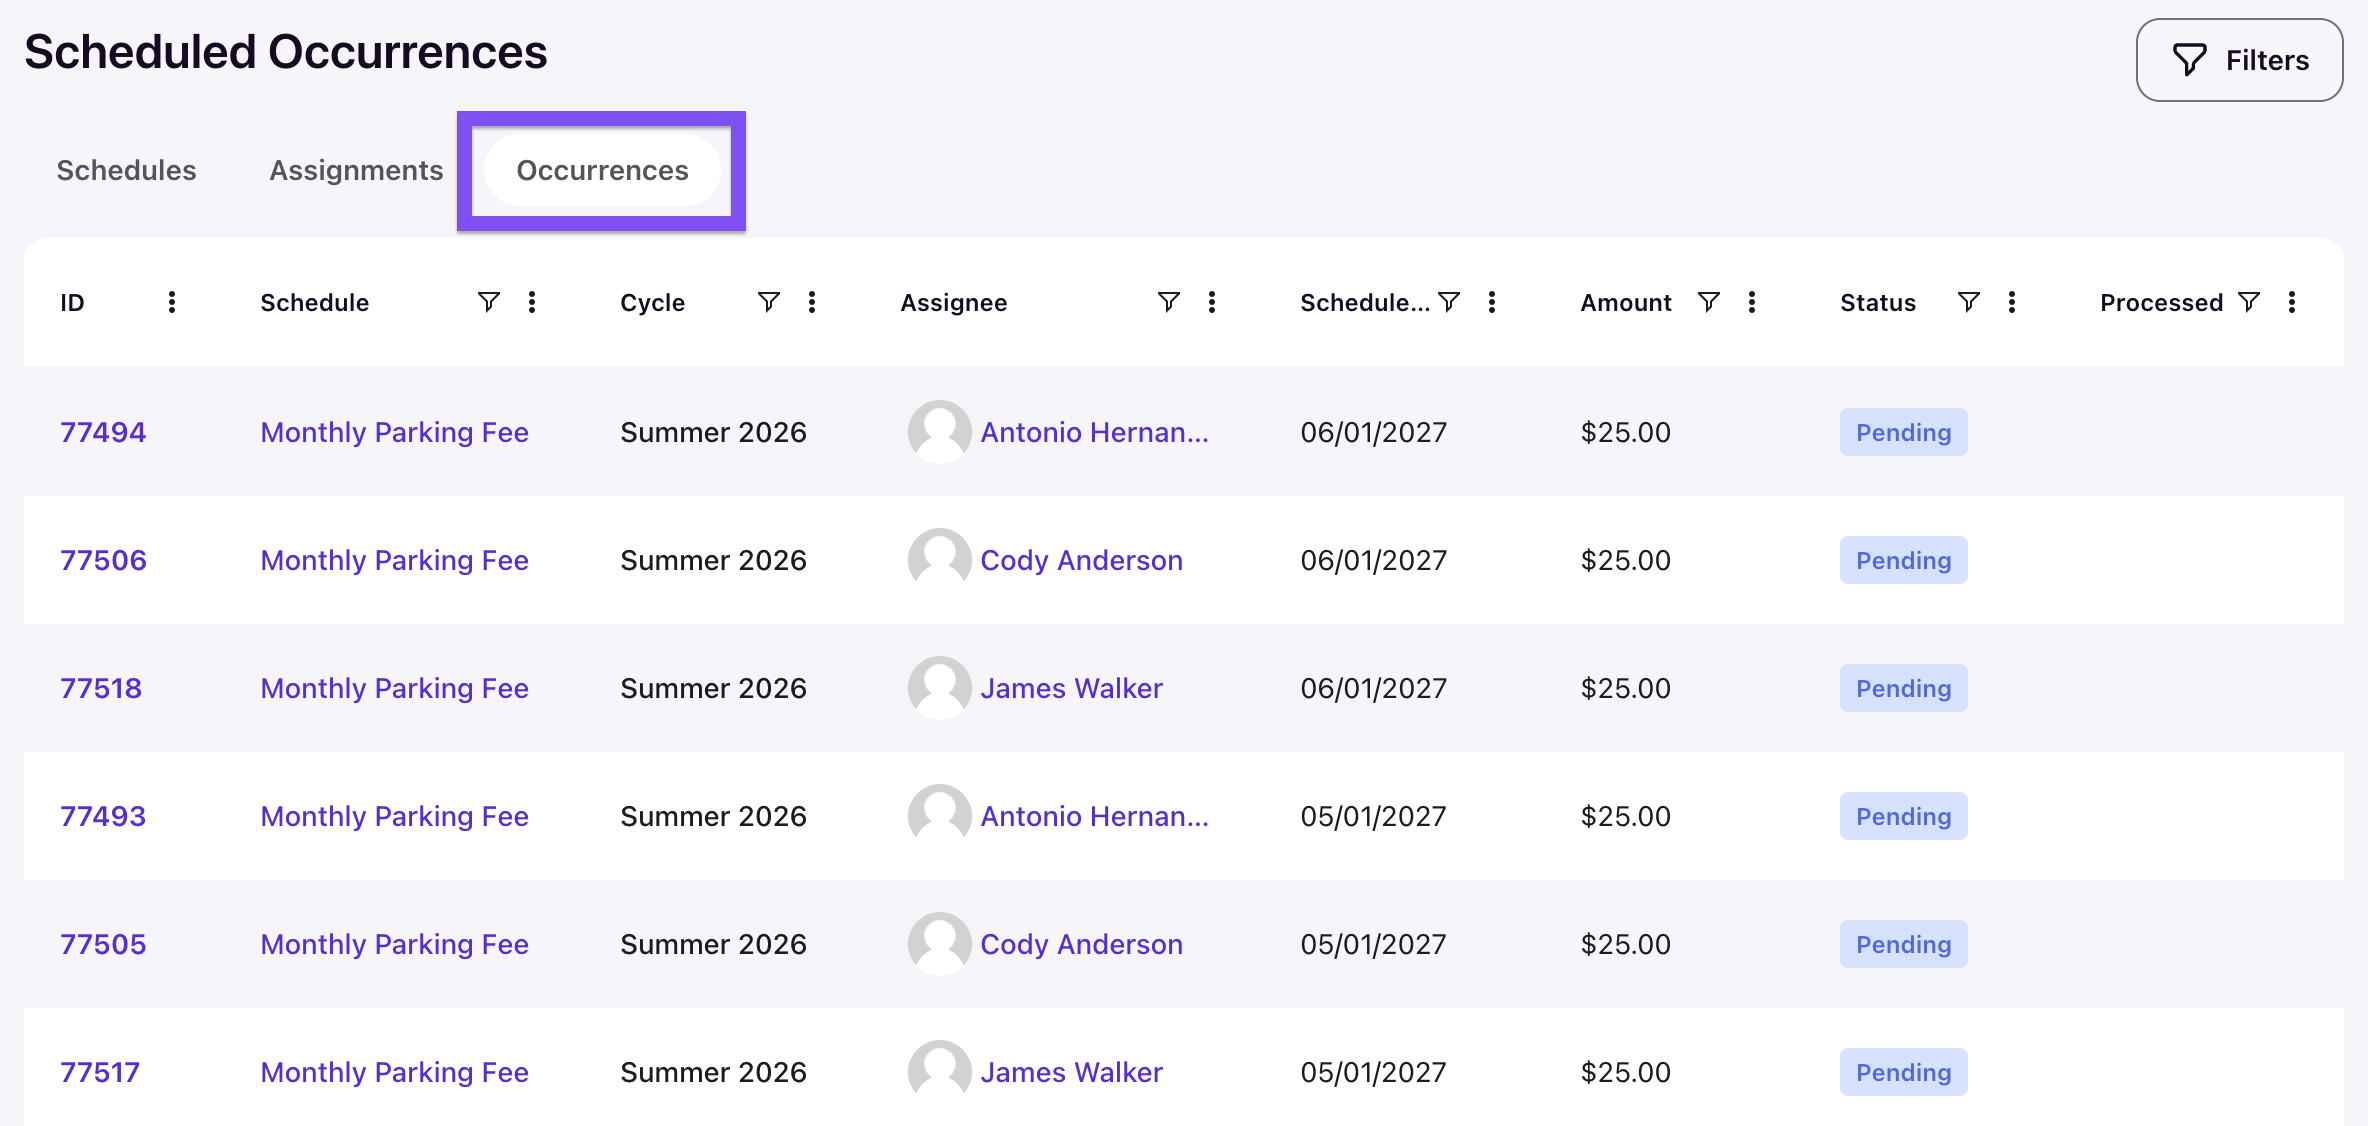The width and height of the screenshot is (2368, 1126).
Task: Open the Filters button
Action: [x=2239, y=60]
